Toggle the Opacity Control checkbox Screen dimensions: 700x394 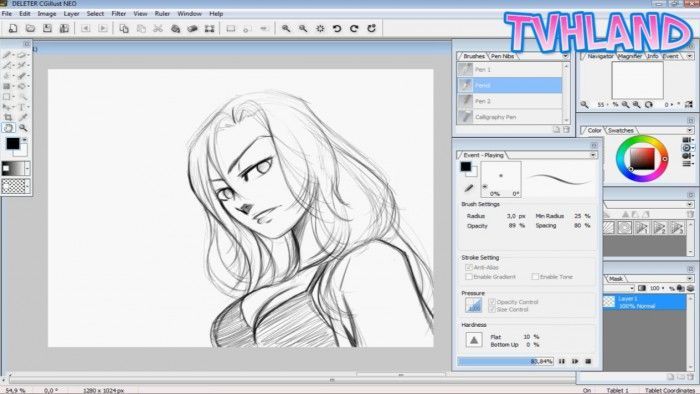pos(492,302)
